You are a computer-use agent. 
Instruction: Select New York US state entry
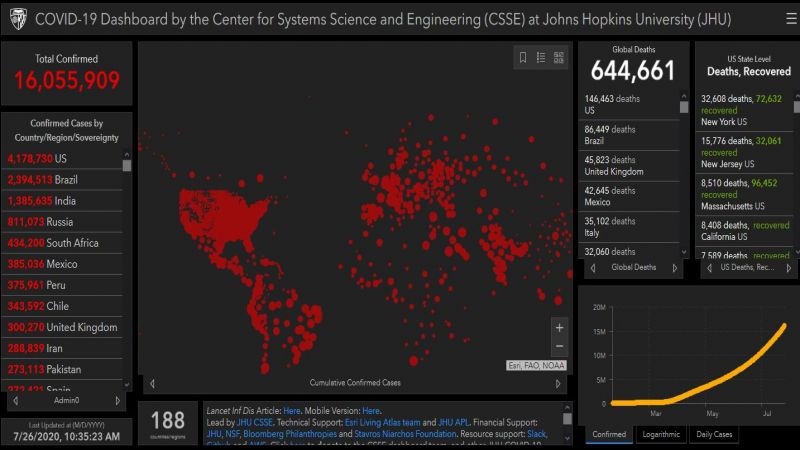744,110
